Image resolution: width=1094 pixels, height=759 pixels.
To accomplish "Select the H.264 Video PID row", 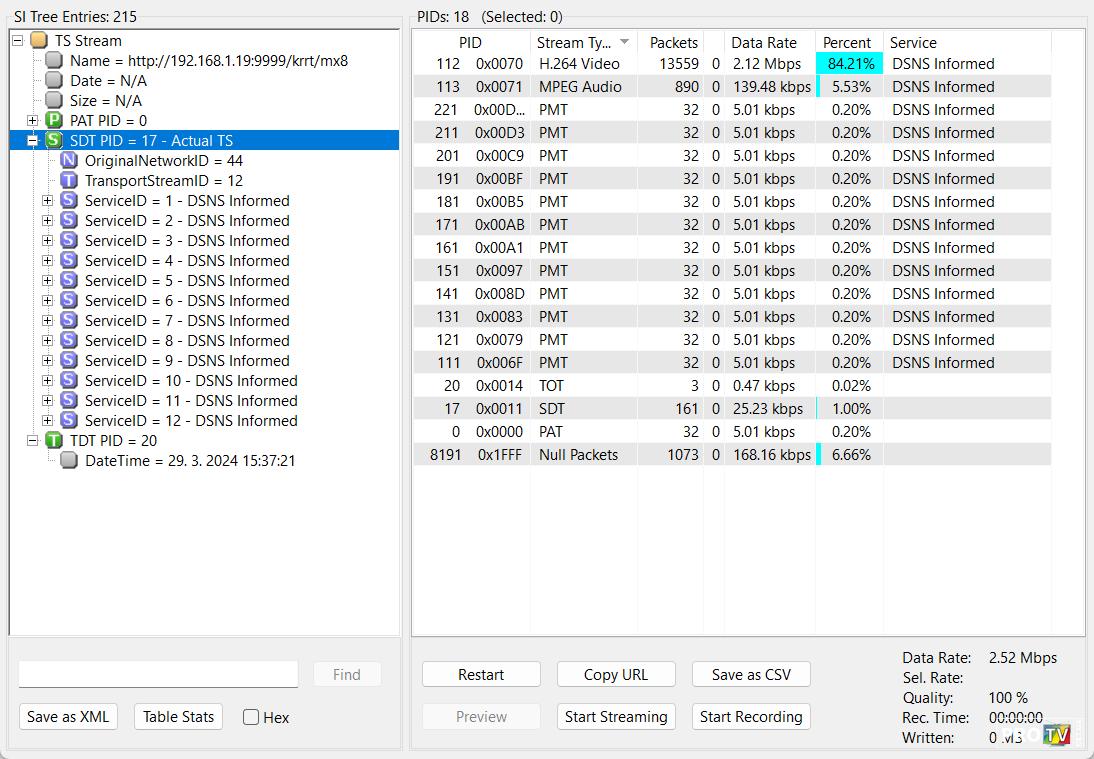I will click(x=579, y=64).
